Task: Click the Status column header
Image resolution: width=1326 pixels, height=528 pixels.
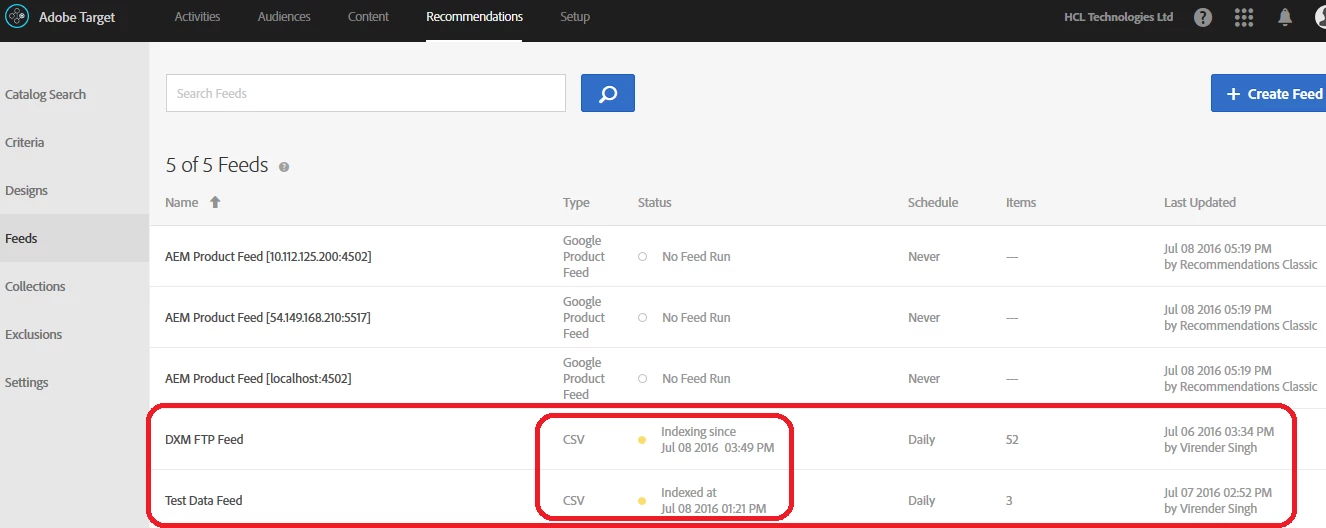Action: tap(655, 202)
